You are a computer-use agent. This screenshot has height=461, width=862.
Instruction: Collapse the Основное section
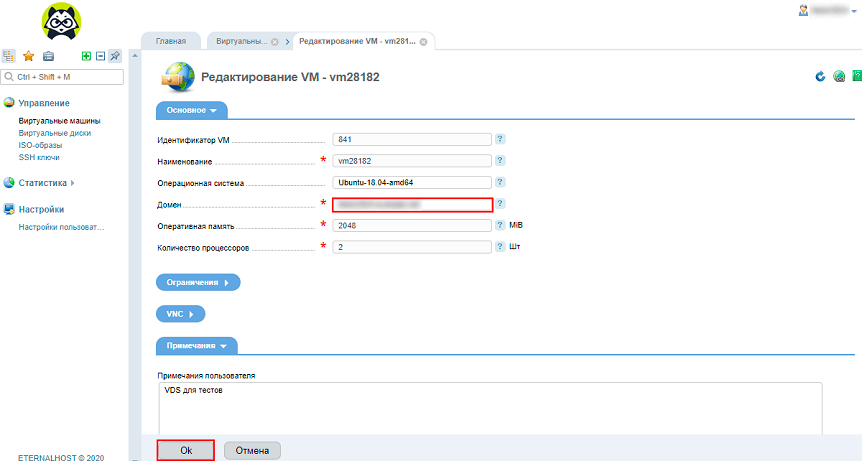[x=191, y=110]
